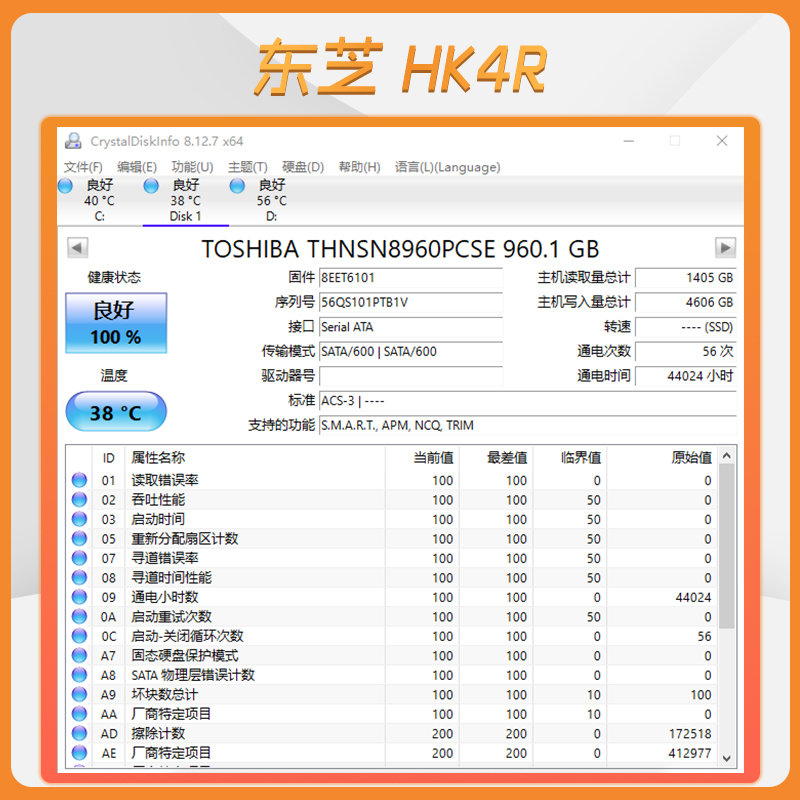Screen dimensions: 800x800
Task: Click the serial number field 56QS101PTB1V
Action: (411, 303)
